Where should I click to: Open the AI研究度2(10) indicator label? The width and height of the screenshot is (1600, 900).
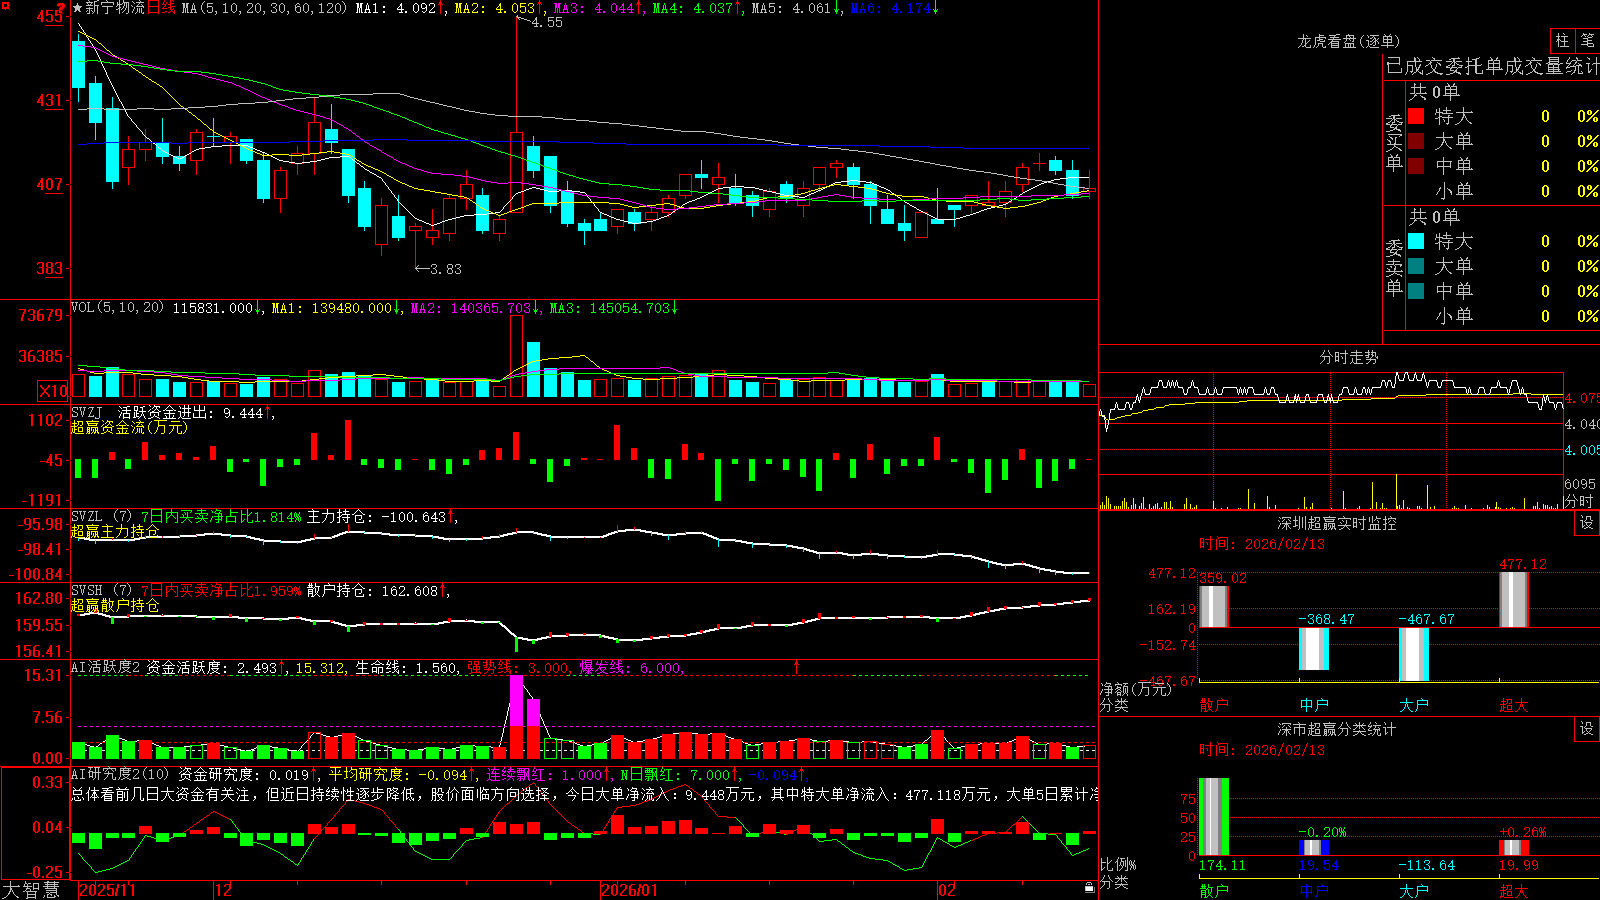point(121,774)
